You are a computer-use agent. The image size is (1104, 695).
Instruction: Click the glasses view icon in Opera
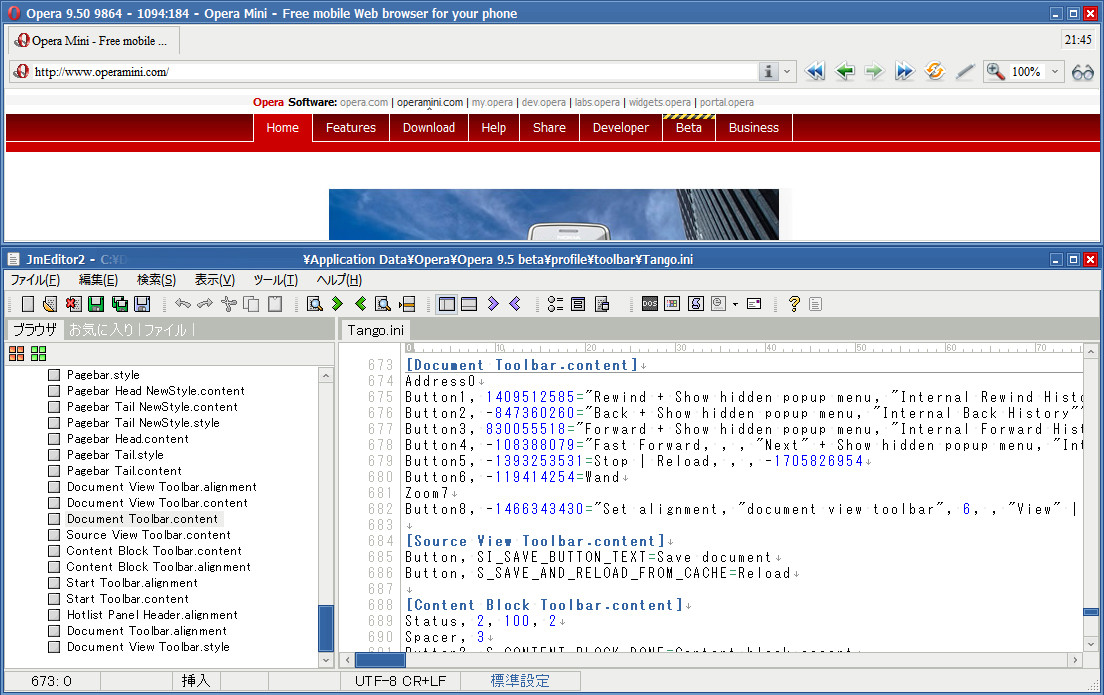(1082, 72)
